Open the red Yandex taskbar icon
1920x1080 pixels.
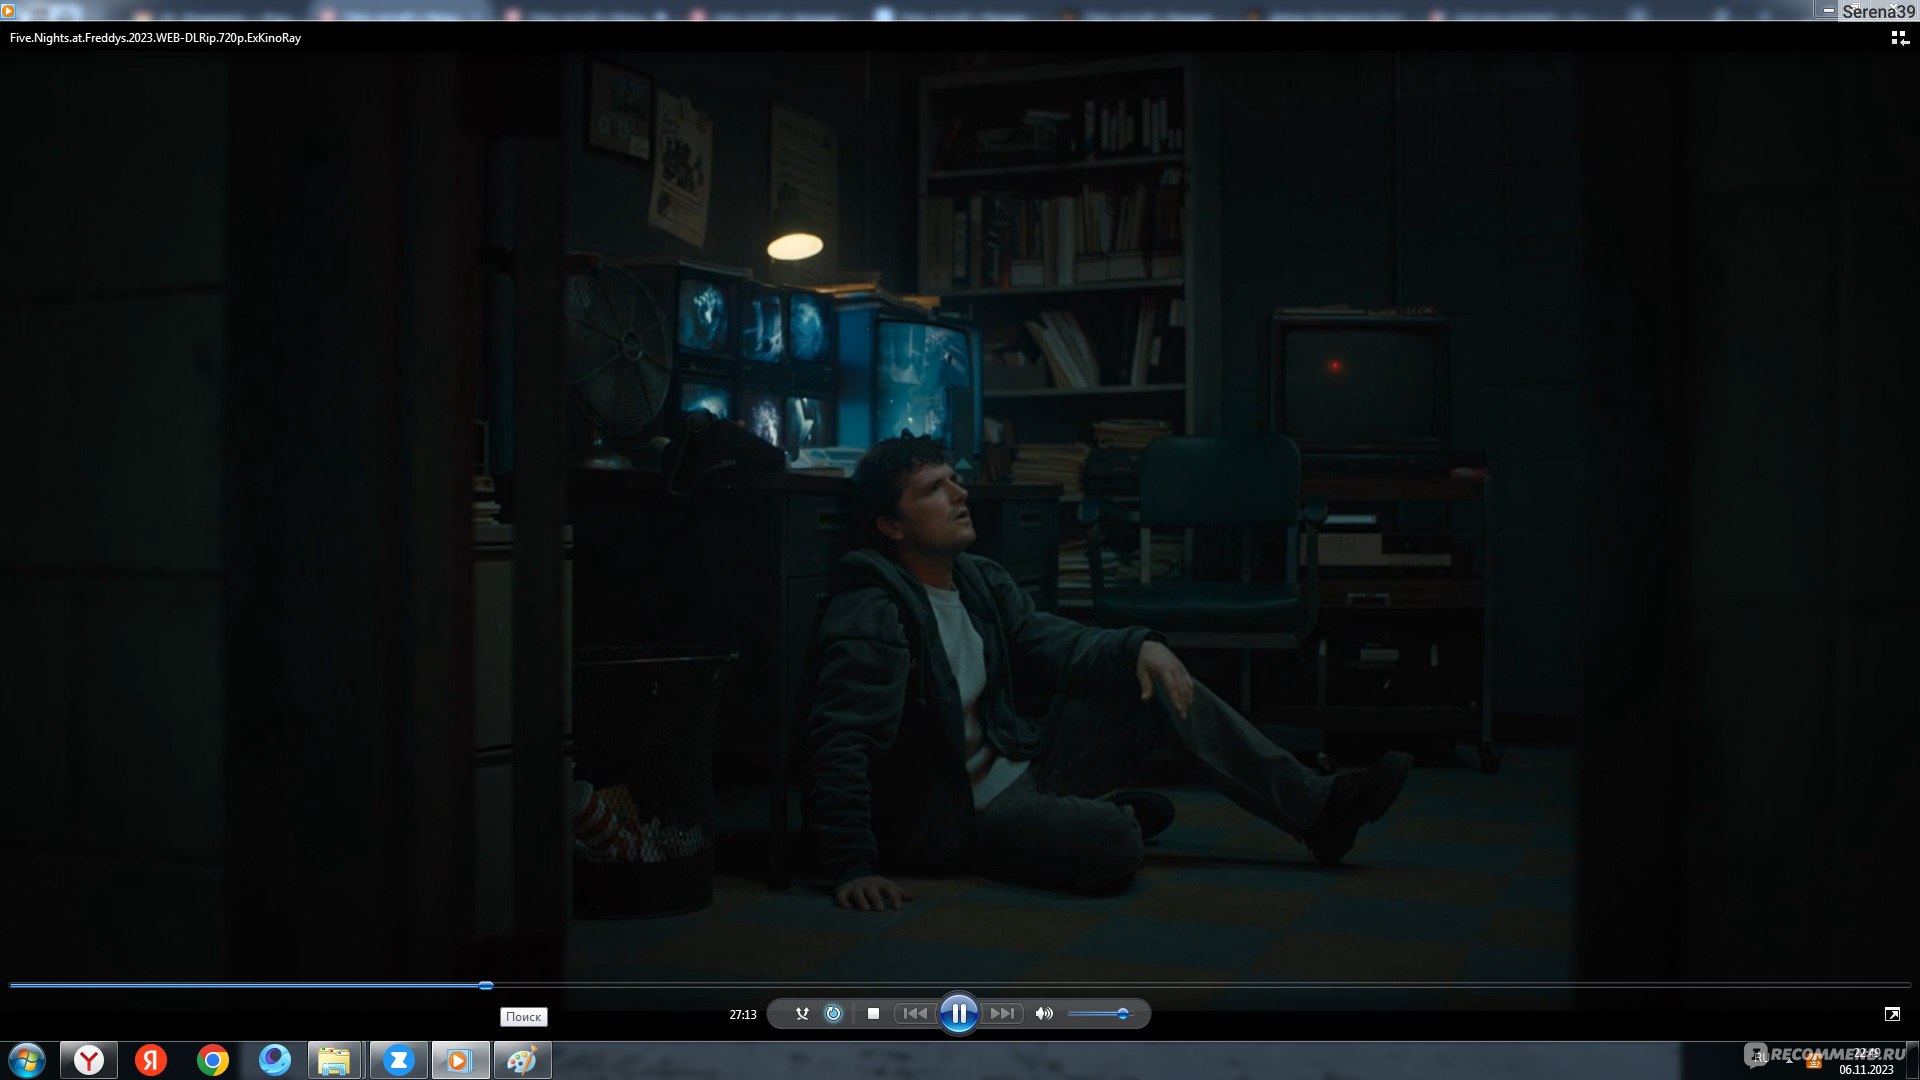[151, 1060]
